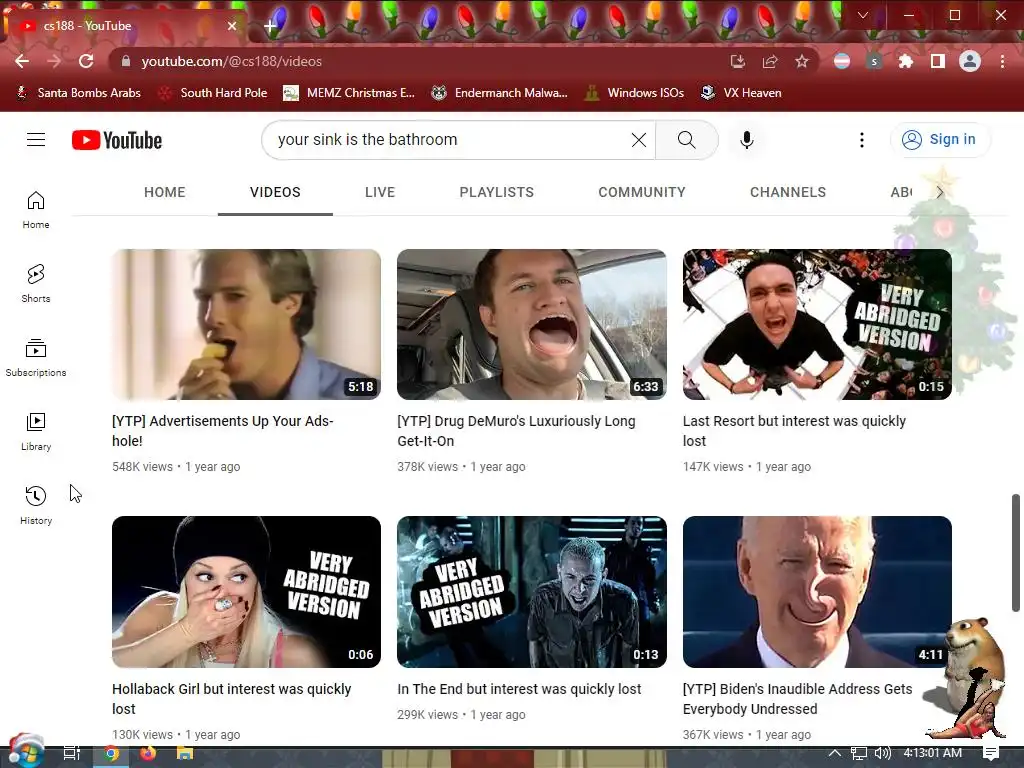This screenshot has height=768, width=1024.
Task: Reload the page
Action: tap(86, 61)
